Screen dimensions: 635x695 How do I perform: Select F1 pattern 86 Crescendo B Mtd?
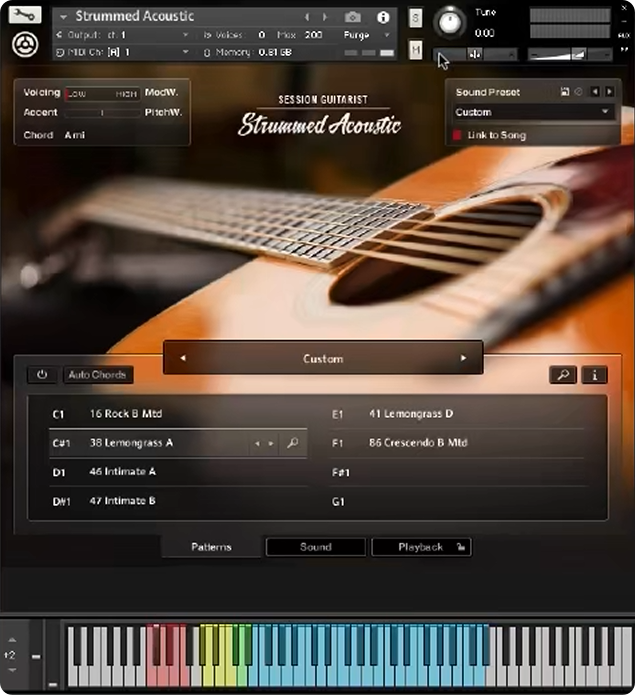(x=458, y=443)
